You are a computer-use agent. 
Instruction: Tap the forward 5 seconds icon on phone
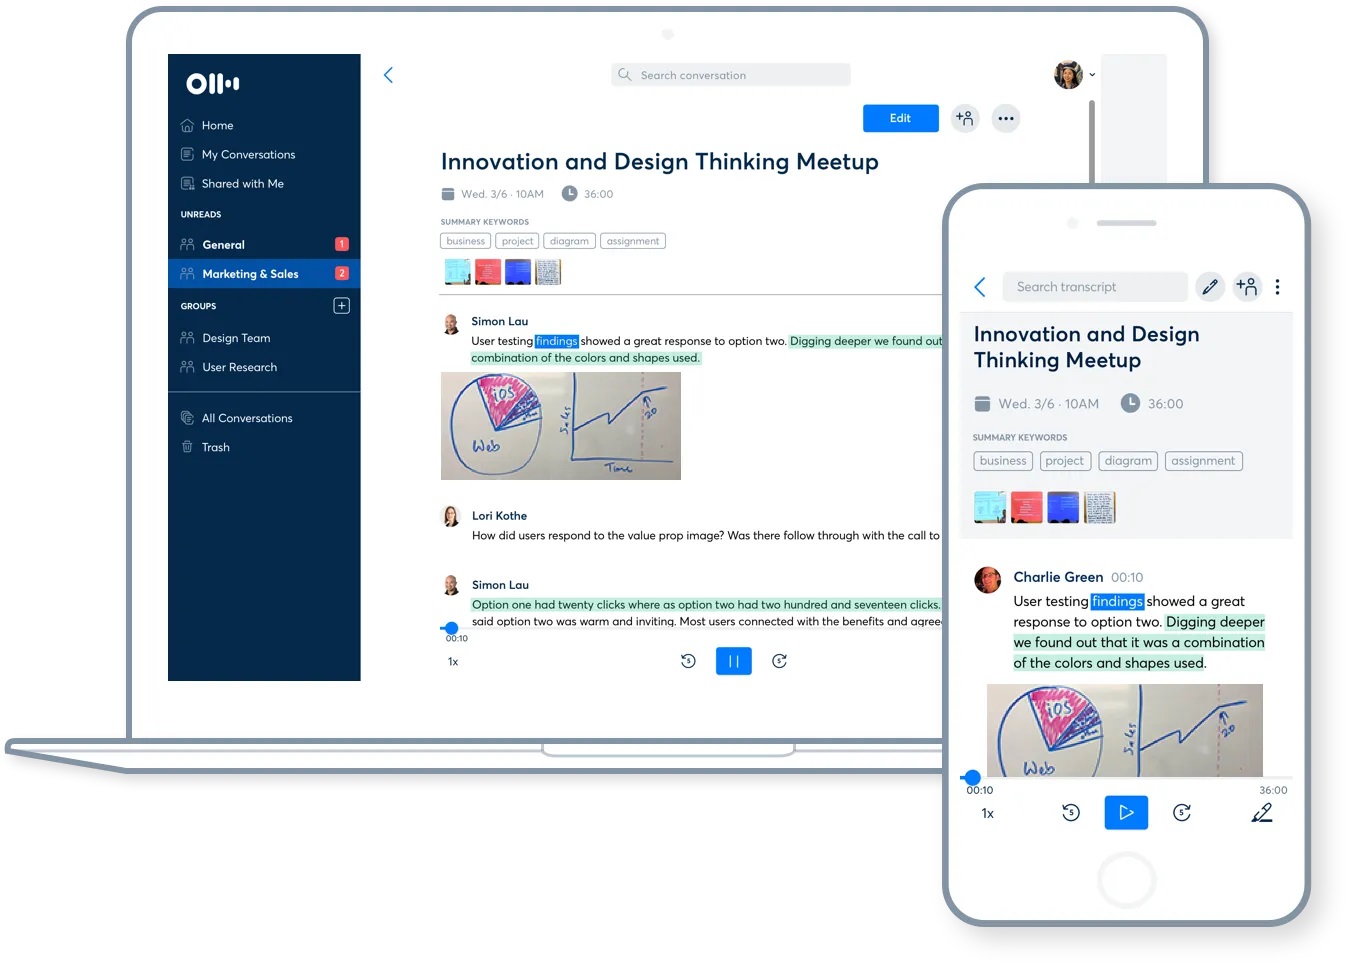click(x=1182, y=813)
